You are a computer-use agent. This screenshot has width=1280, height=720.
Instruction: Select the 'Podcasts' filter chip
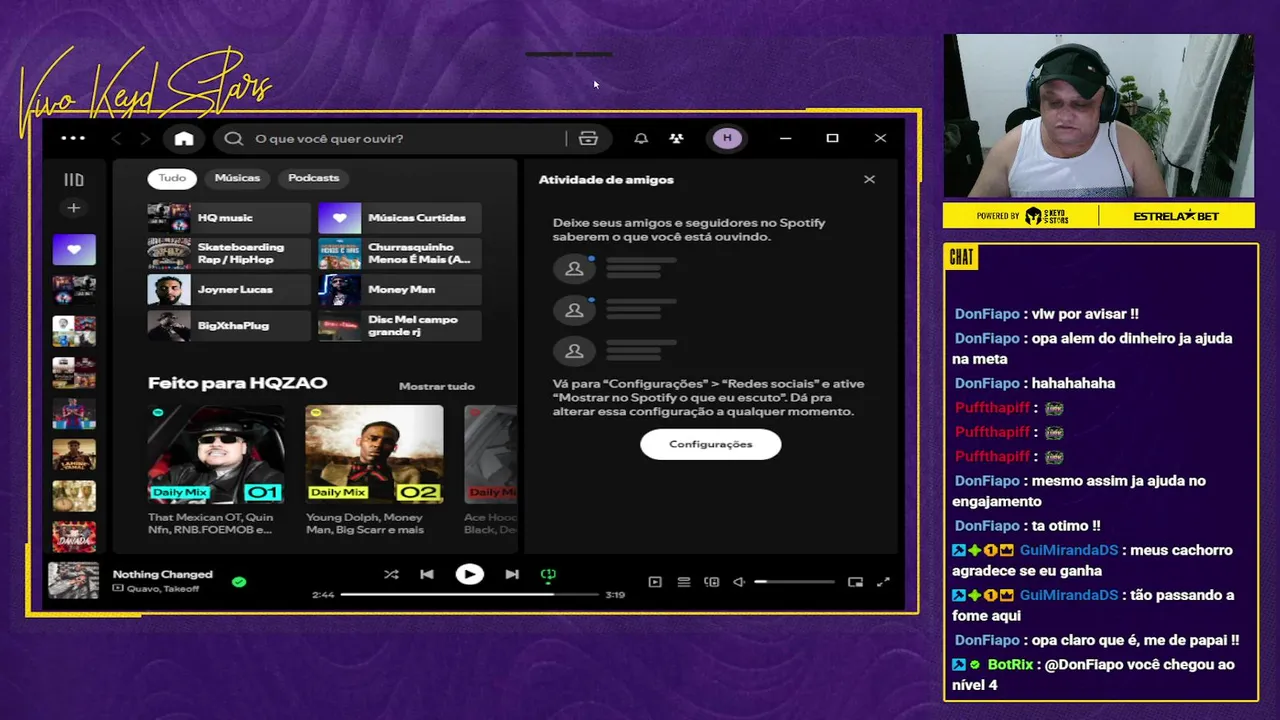(x=314, y=178)
